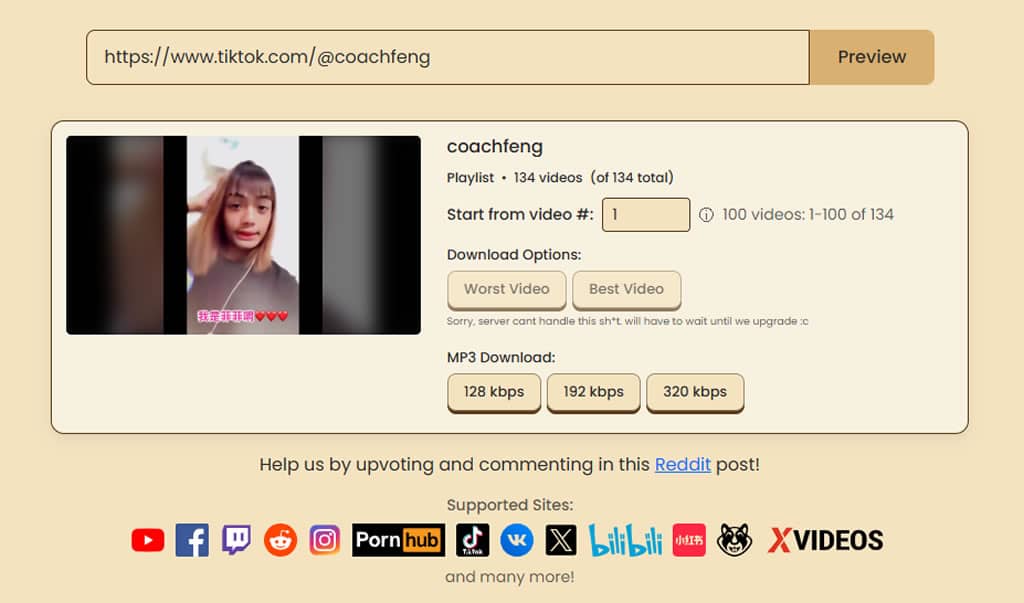The height and width of the screenshot is (603, 1024).
Task: Download MP3 at 320 kbps
Action: [695, 392]
